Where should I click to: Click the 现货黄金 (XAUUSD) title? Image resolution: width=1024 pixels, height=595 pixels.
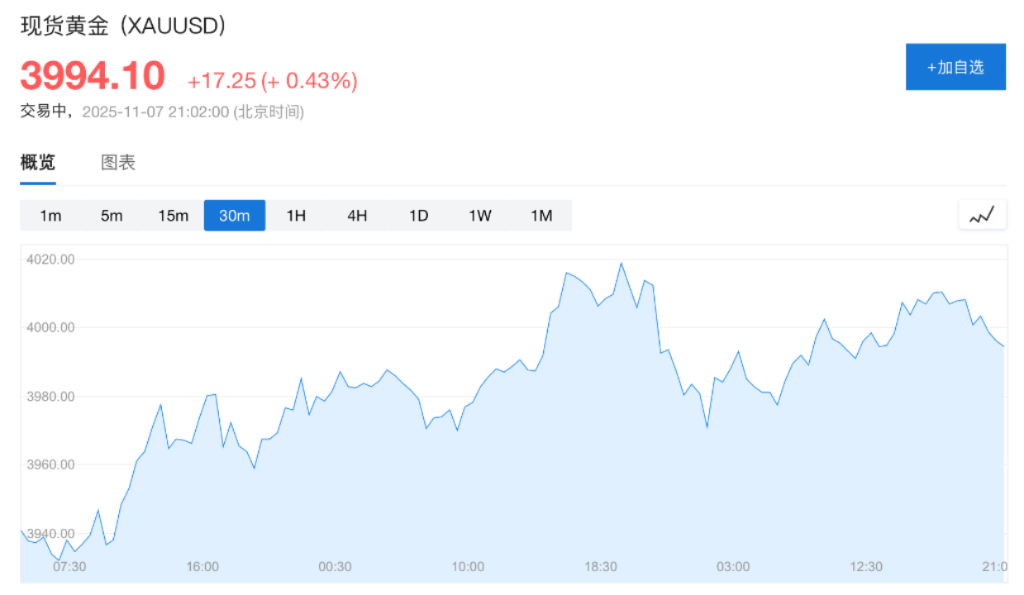[123, 26]
